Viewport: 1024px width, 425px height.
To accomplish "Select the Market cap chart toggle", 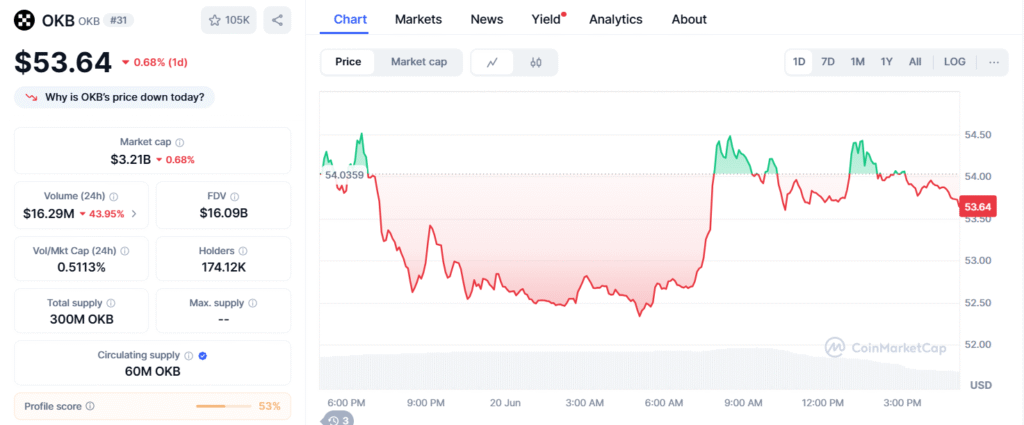I will point(419,62).
